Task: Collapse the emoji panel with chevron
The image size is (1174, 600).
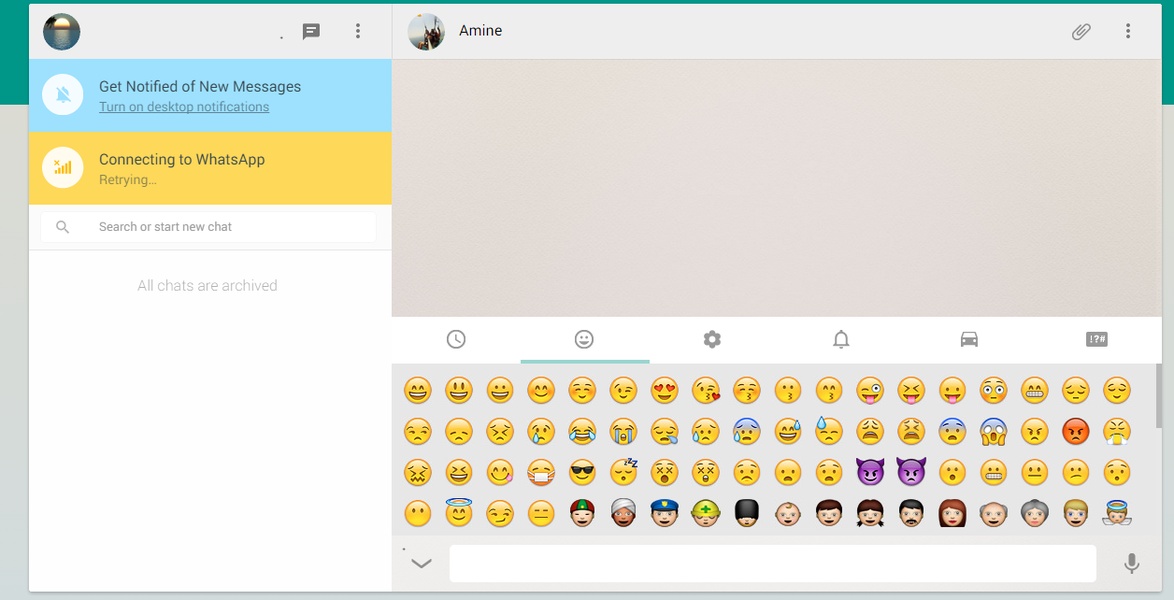Action: [422, 563]
